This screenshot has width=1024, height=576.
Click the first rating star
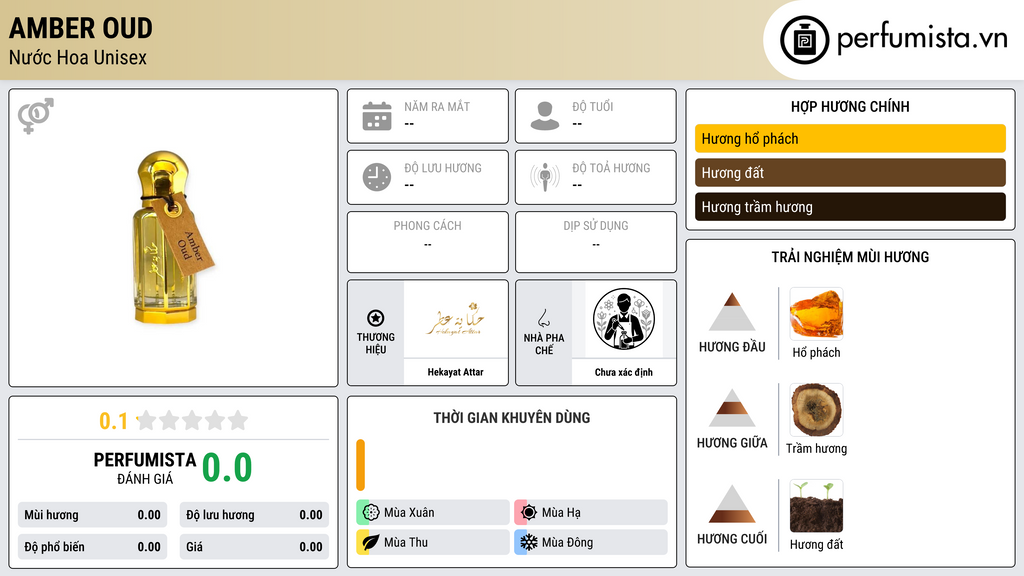146,420
